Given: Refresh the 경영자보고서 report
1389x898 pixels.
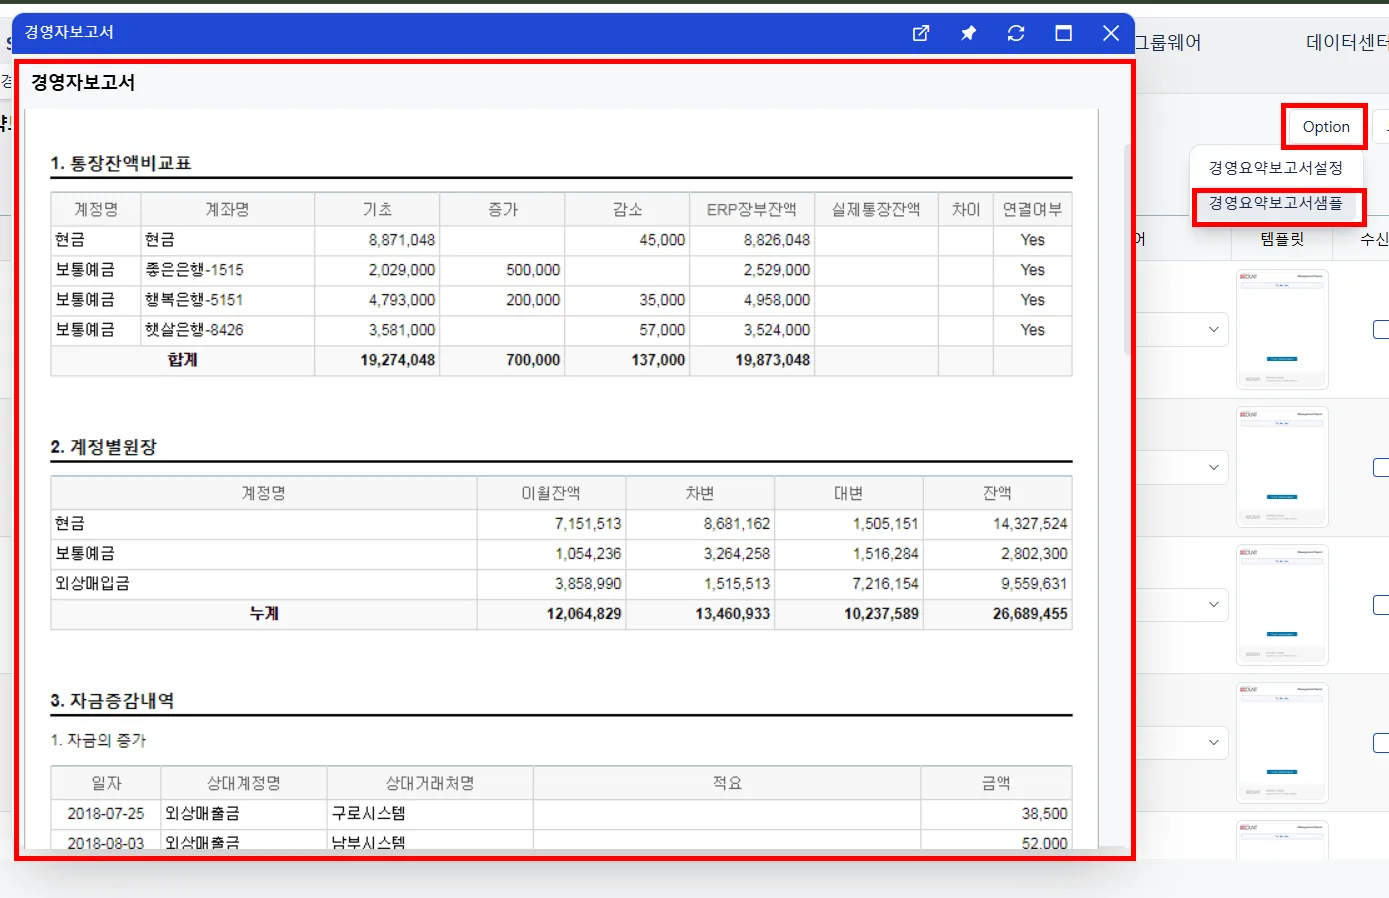Looking at the screenshot, I should [x=1016, y=33].
